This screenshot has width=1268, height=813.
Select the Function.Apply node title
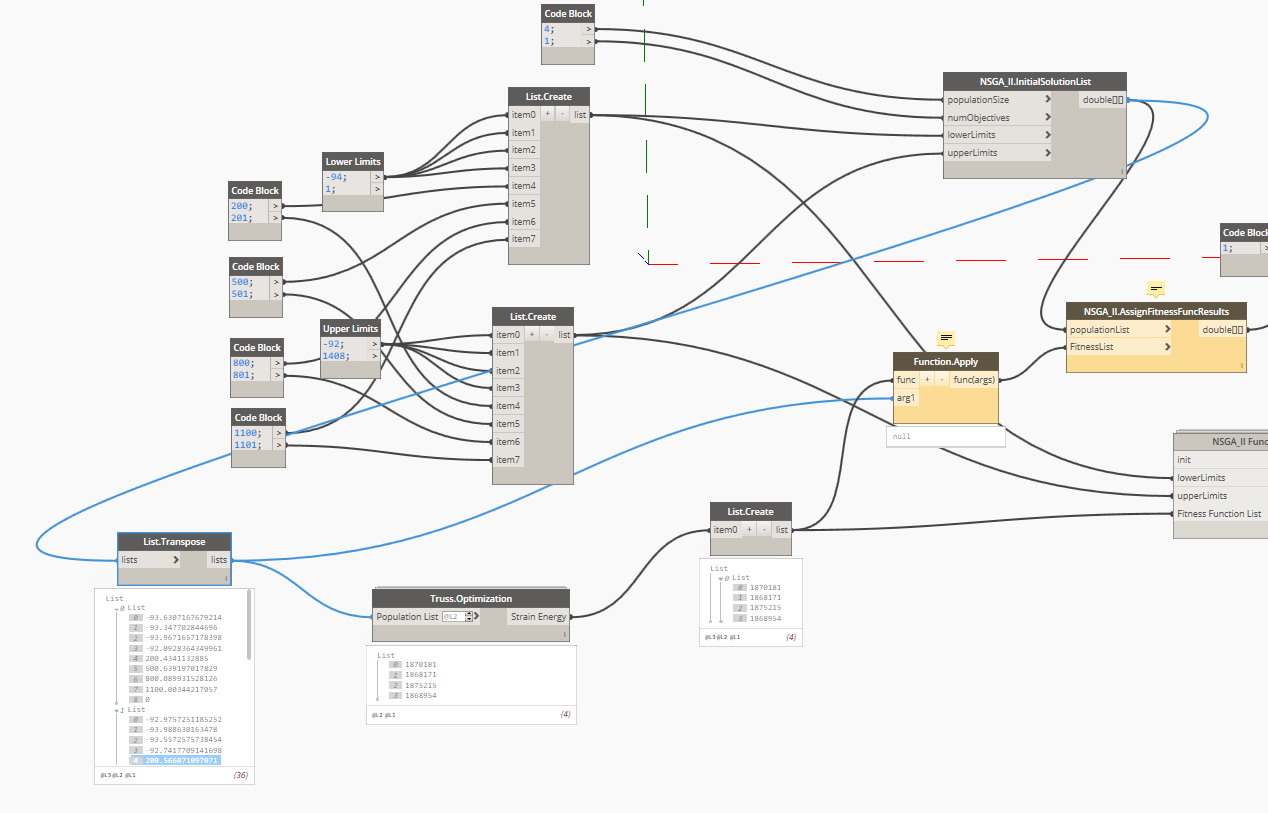click(x=945, y=362)
